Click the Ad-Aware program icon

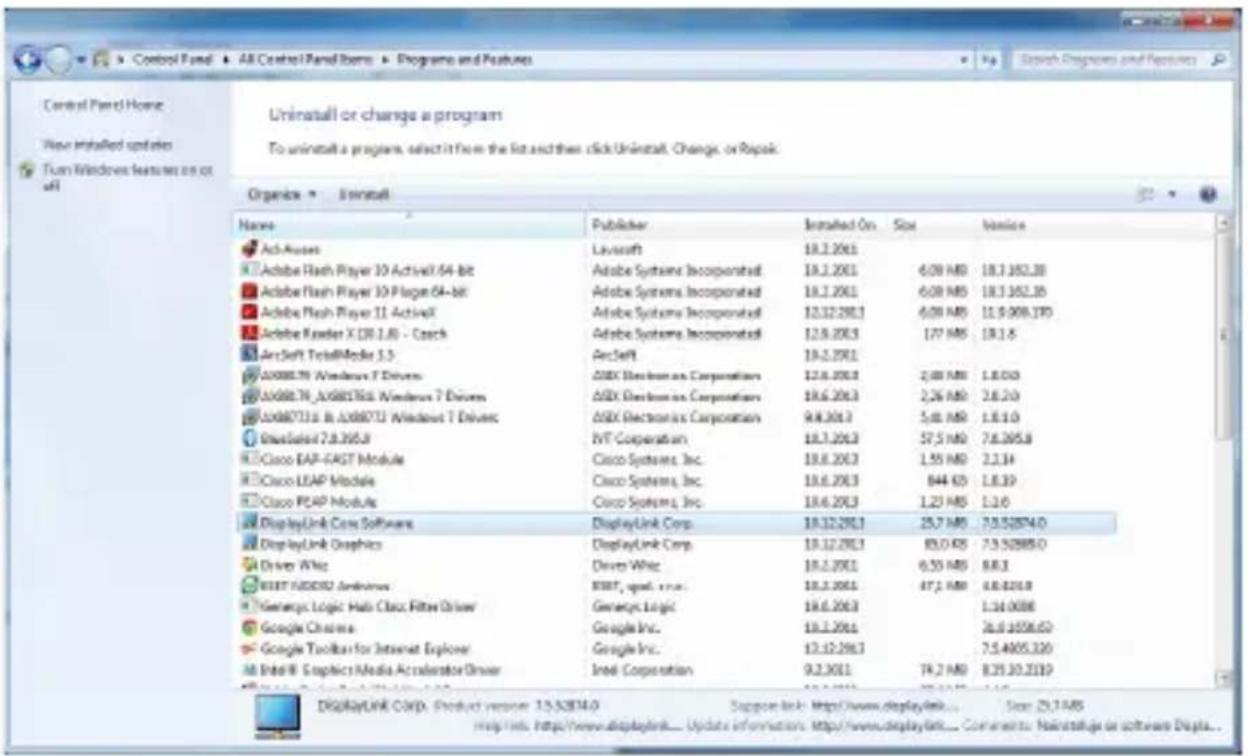click(x=250, y=248)
